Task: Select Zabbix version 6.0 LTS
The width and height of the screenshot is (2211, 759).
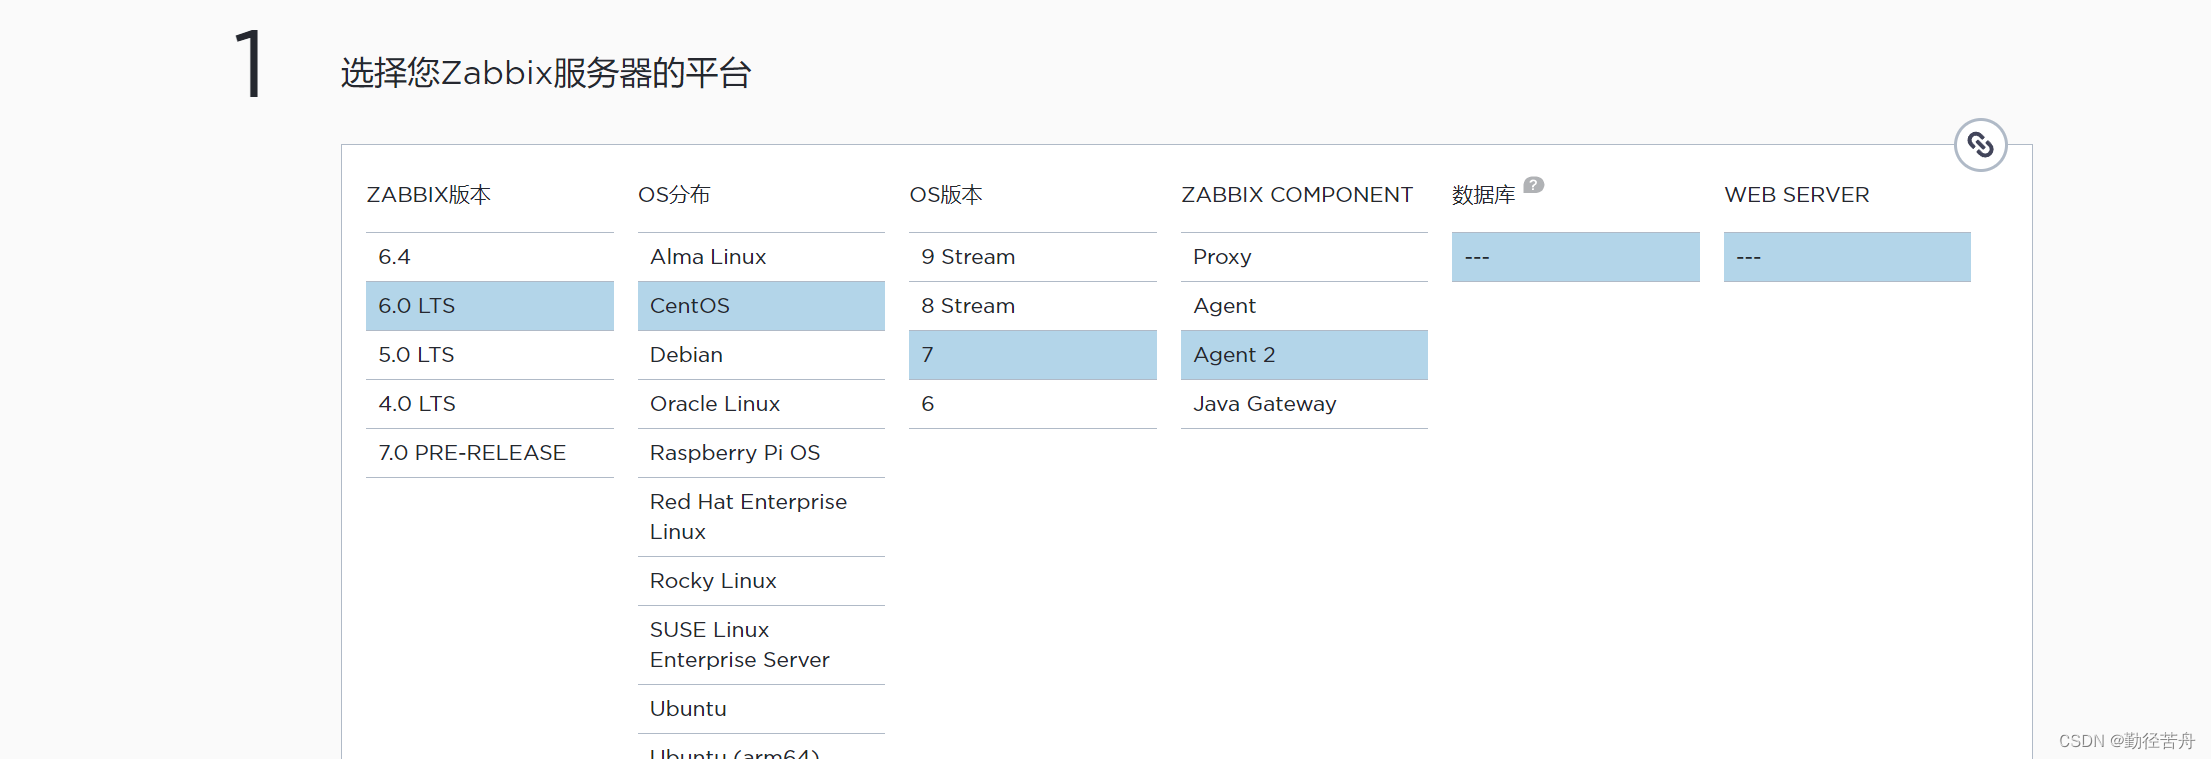Action: pos(490,306)
